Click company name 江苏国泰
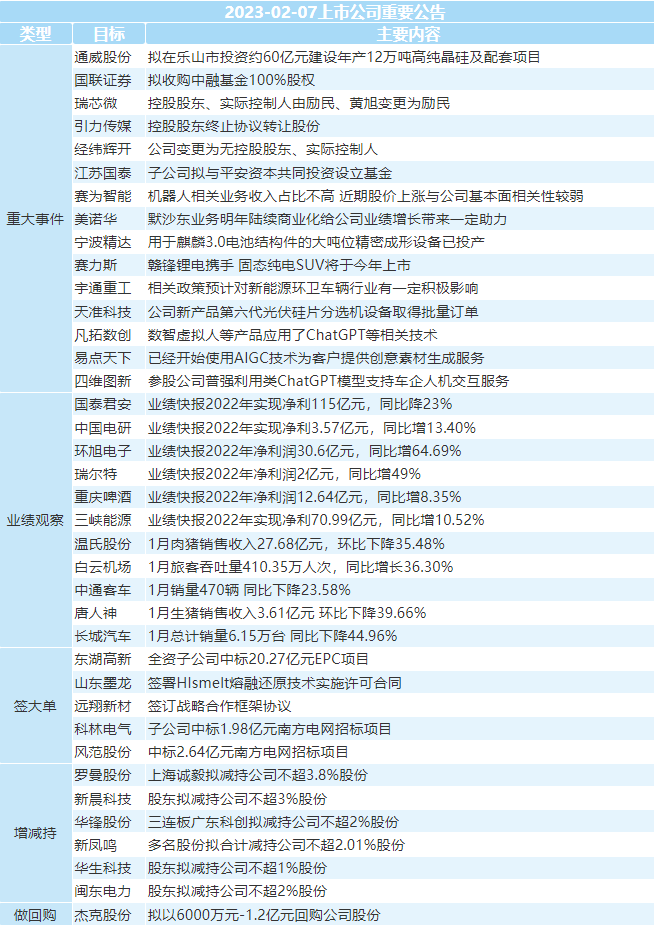654x926 pixels. pyautogui.click(x=103, y=172)
